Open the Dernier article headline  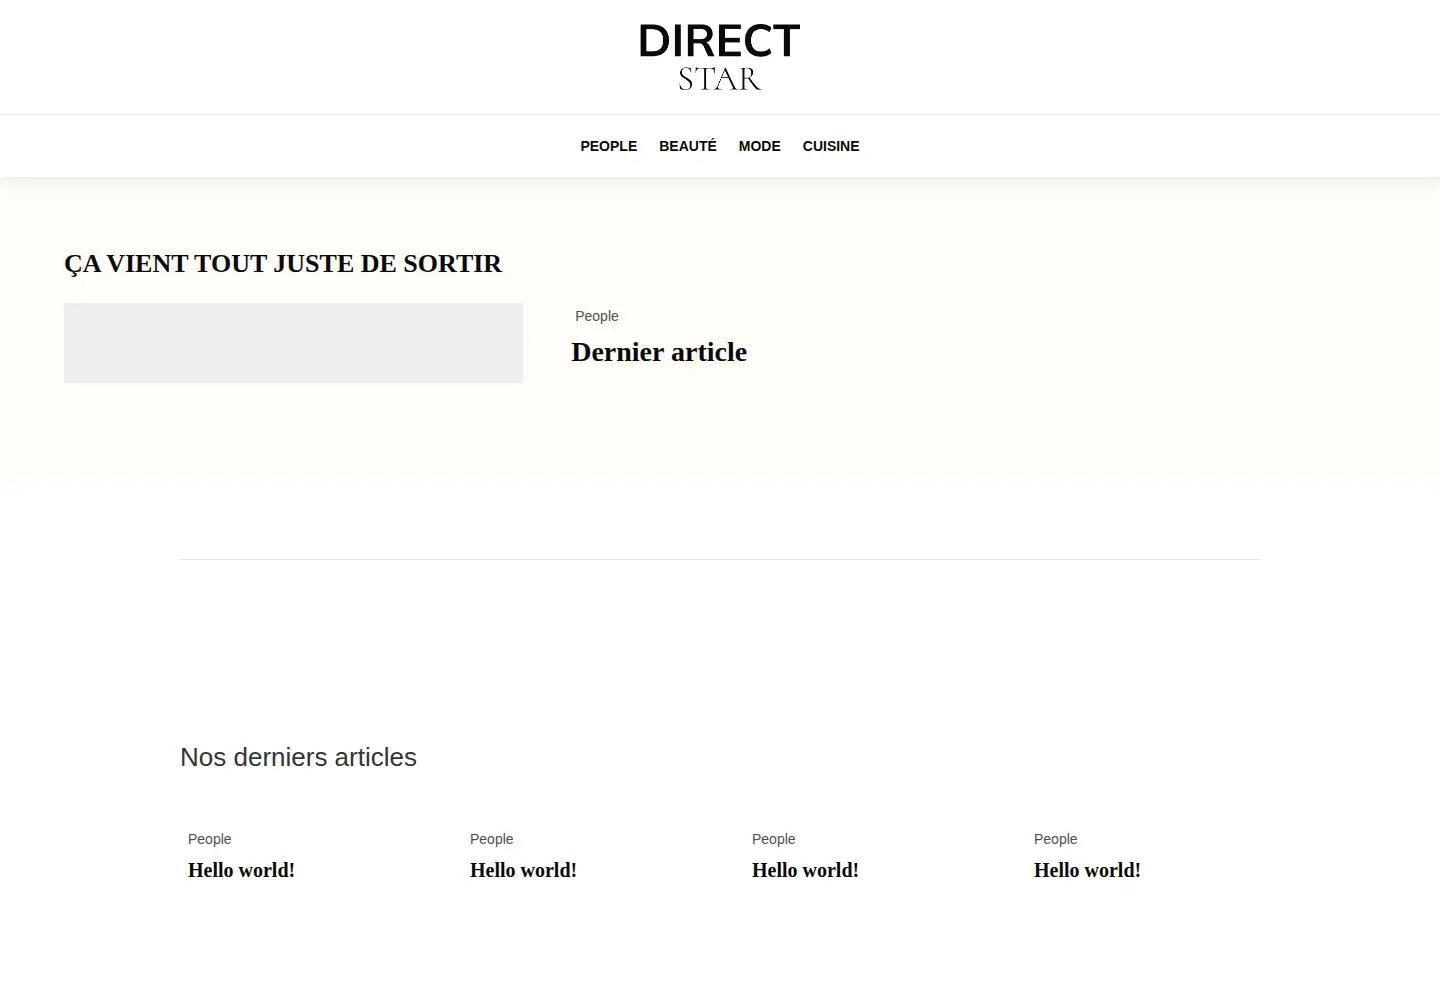coord(659,352)
